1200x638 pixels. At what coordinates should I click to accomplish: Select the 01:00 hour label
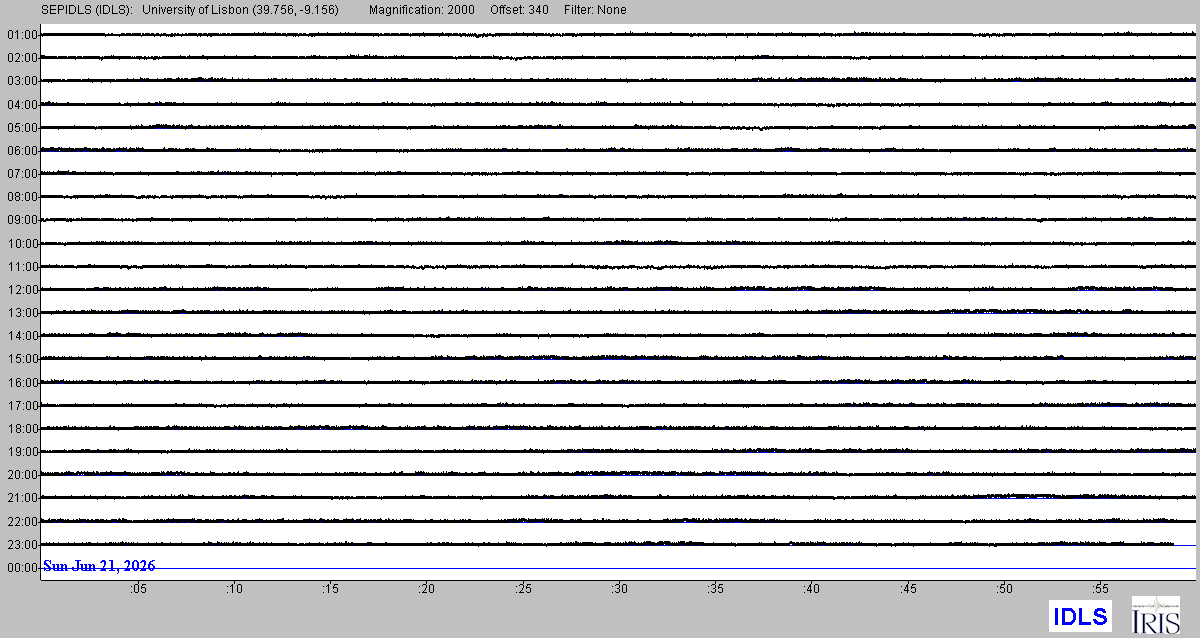pos(22,35)
